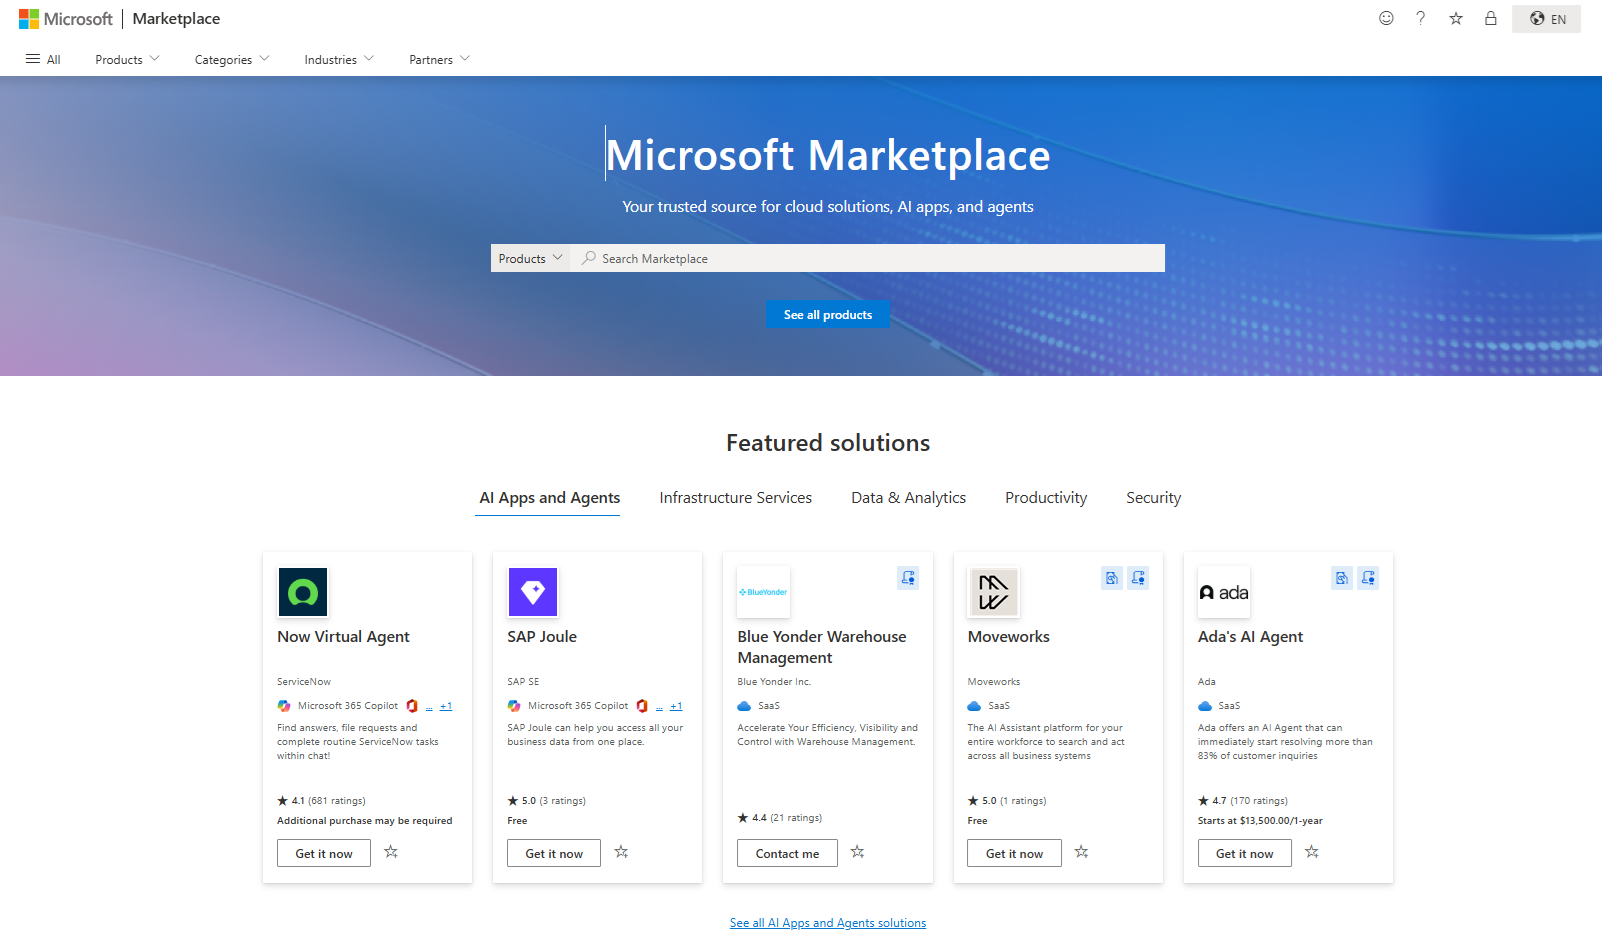
Task: Click Office icon on Now Virtual Agent card
Action: (412, 706)
